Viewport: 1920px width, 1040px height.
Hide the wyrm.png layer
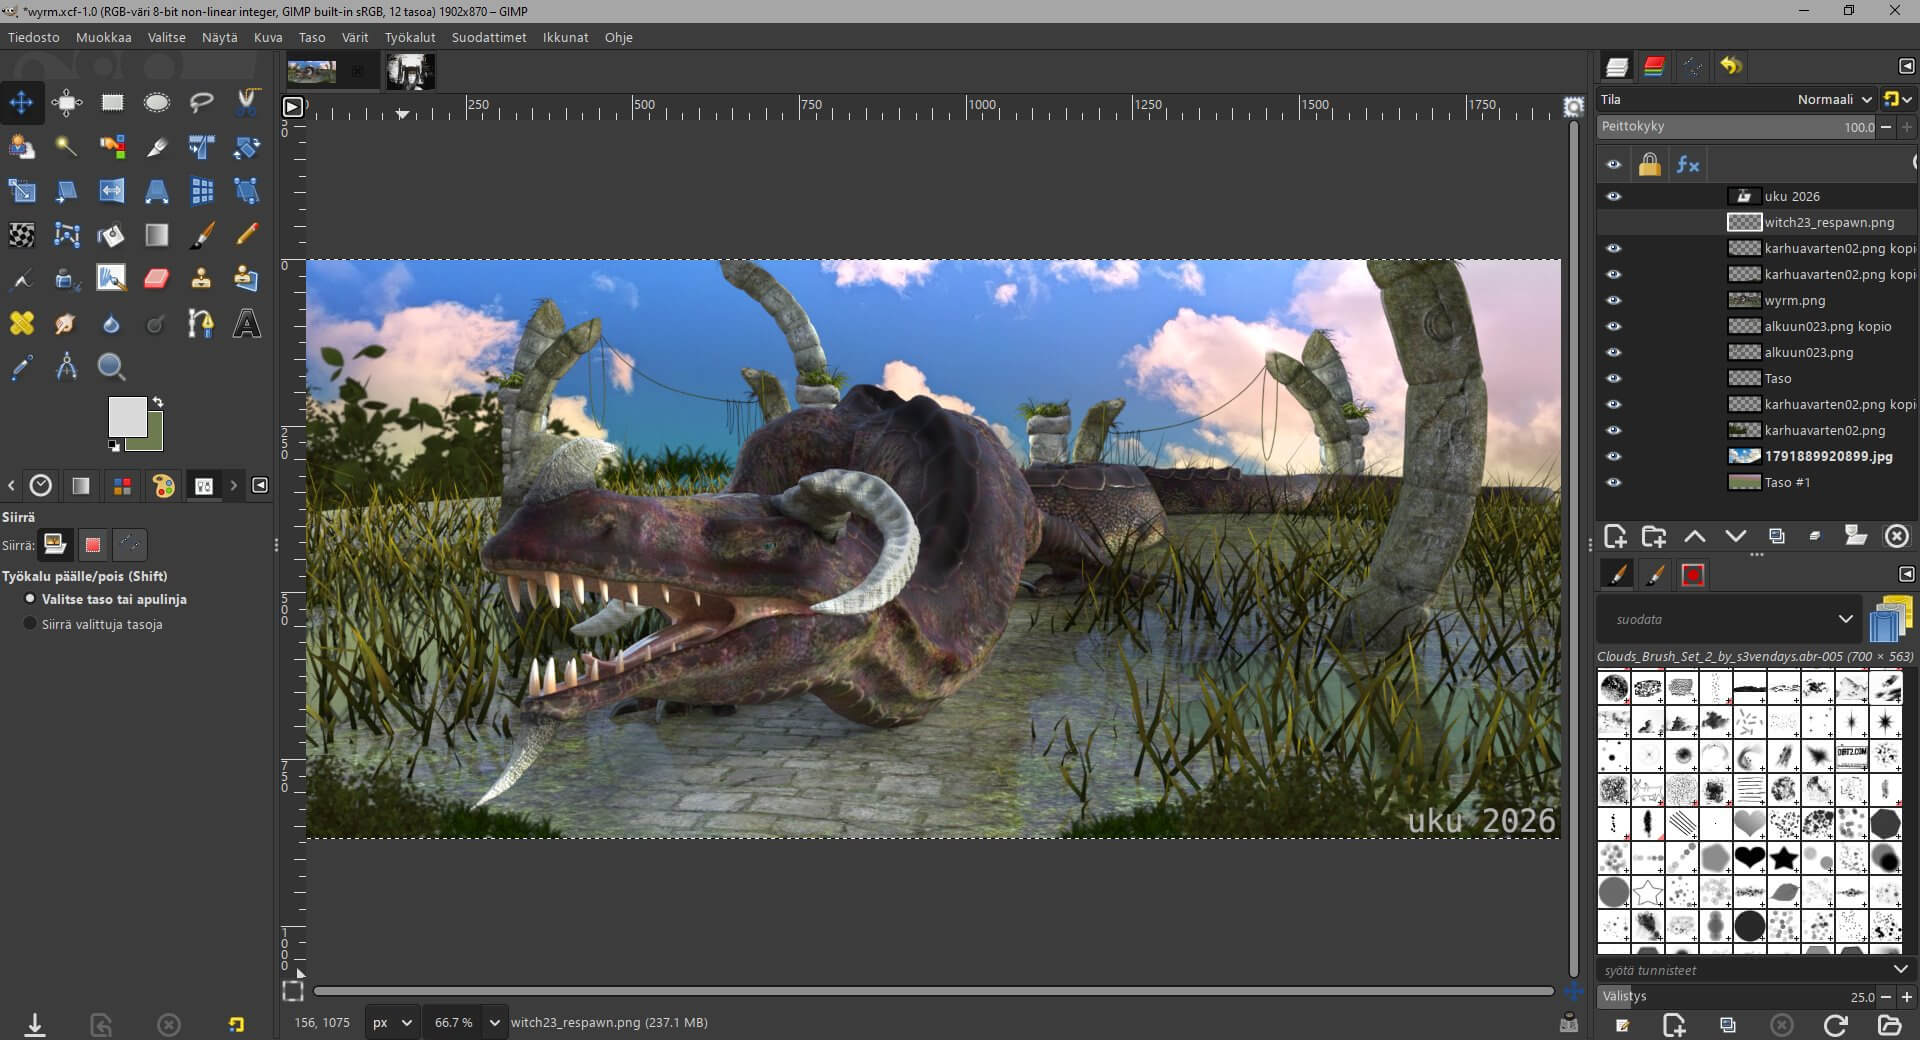[1613, 300]
